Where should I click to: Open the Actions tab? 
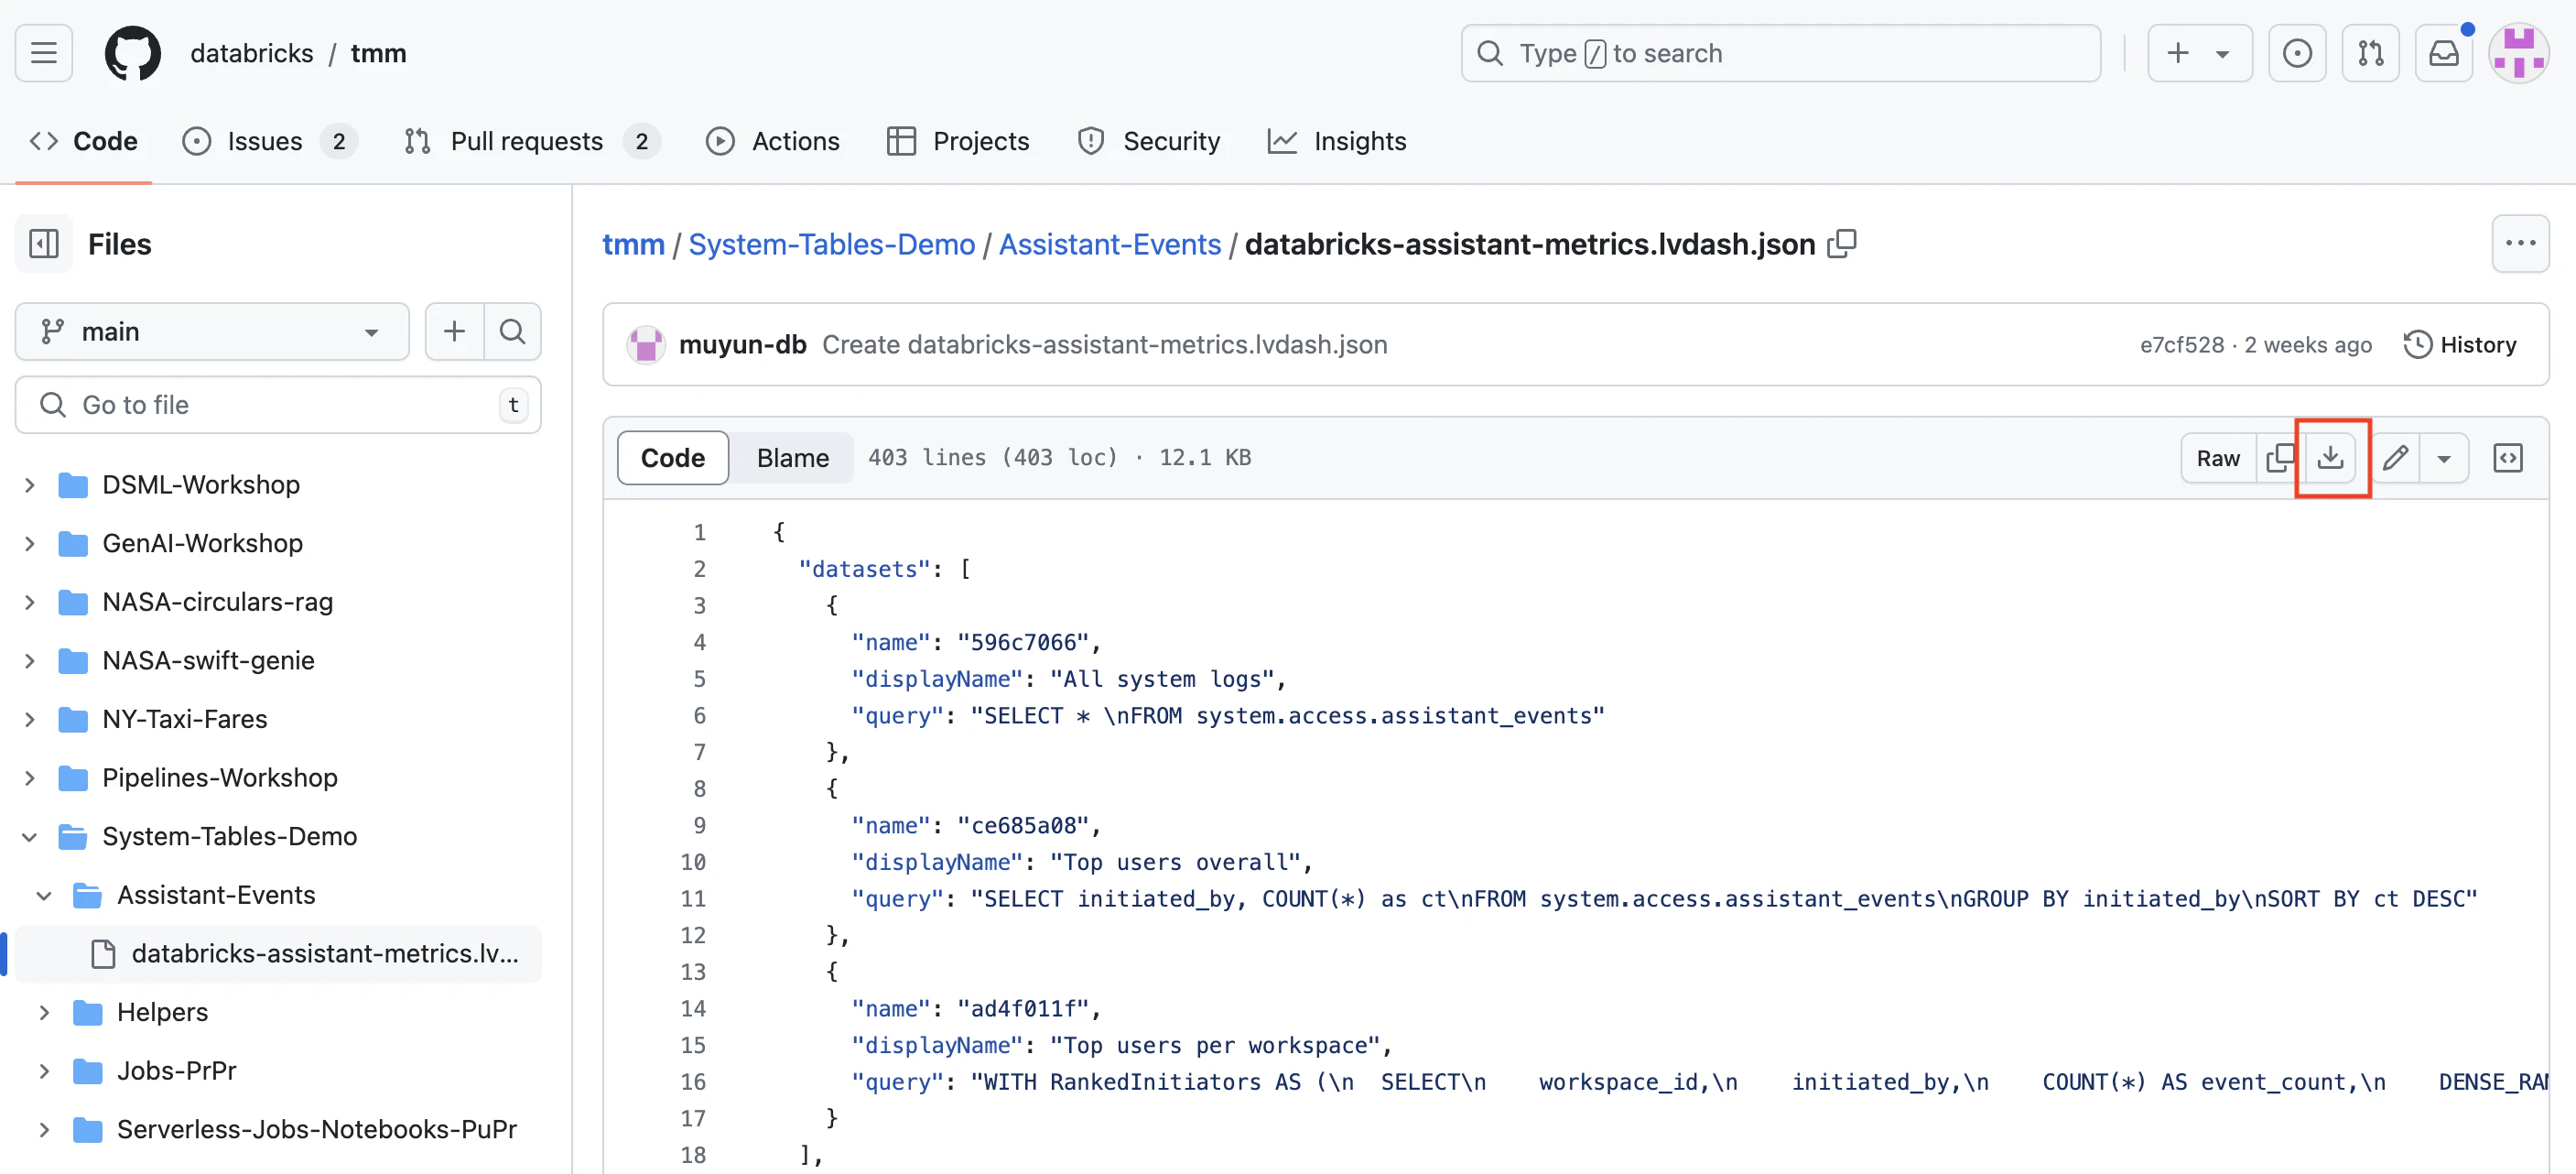click(x=773, y=141)
